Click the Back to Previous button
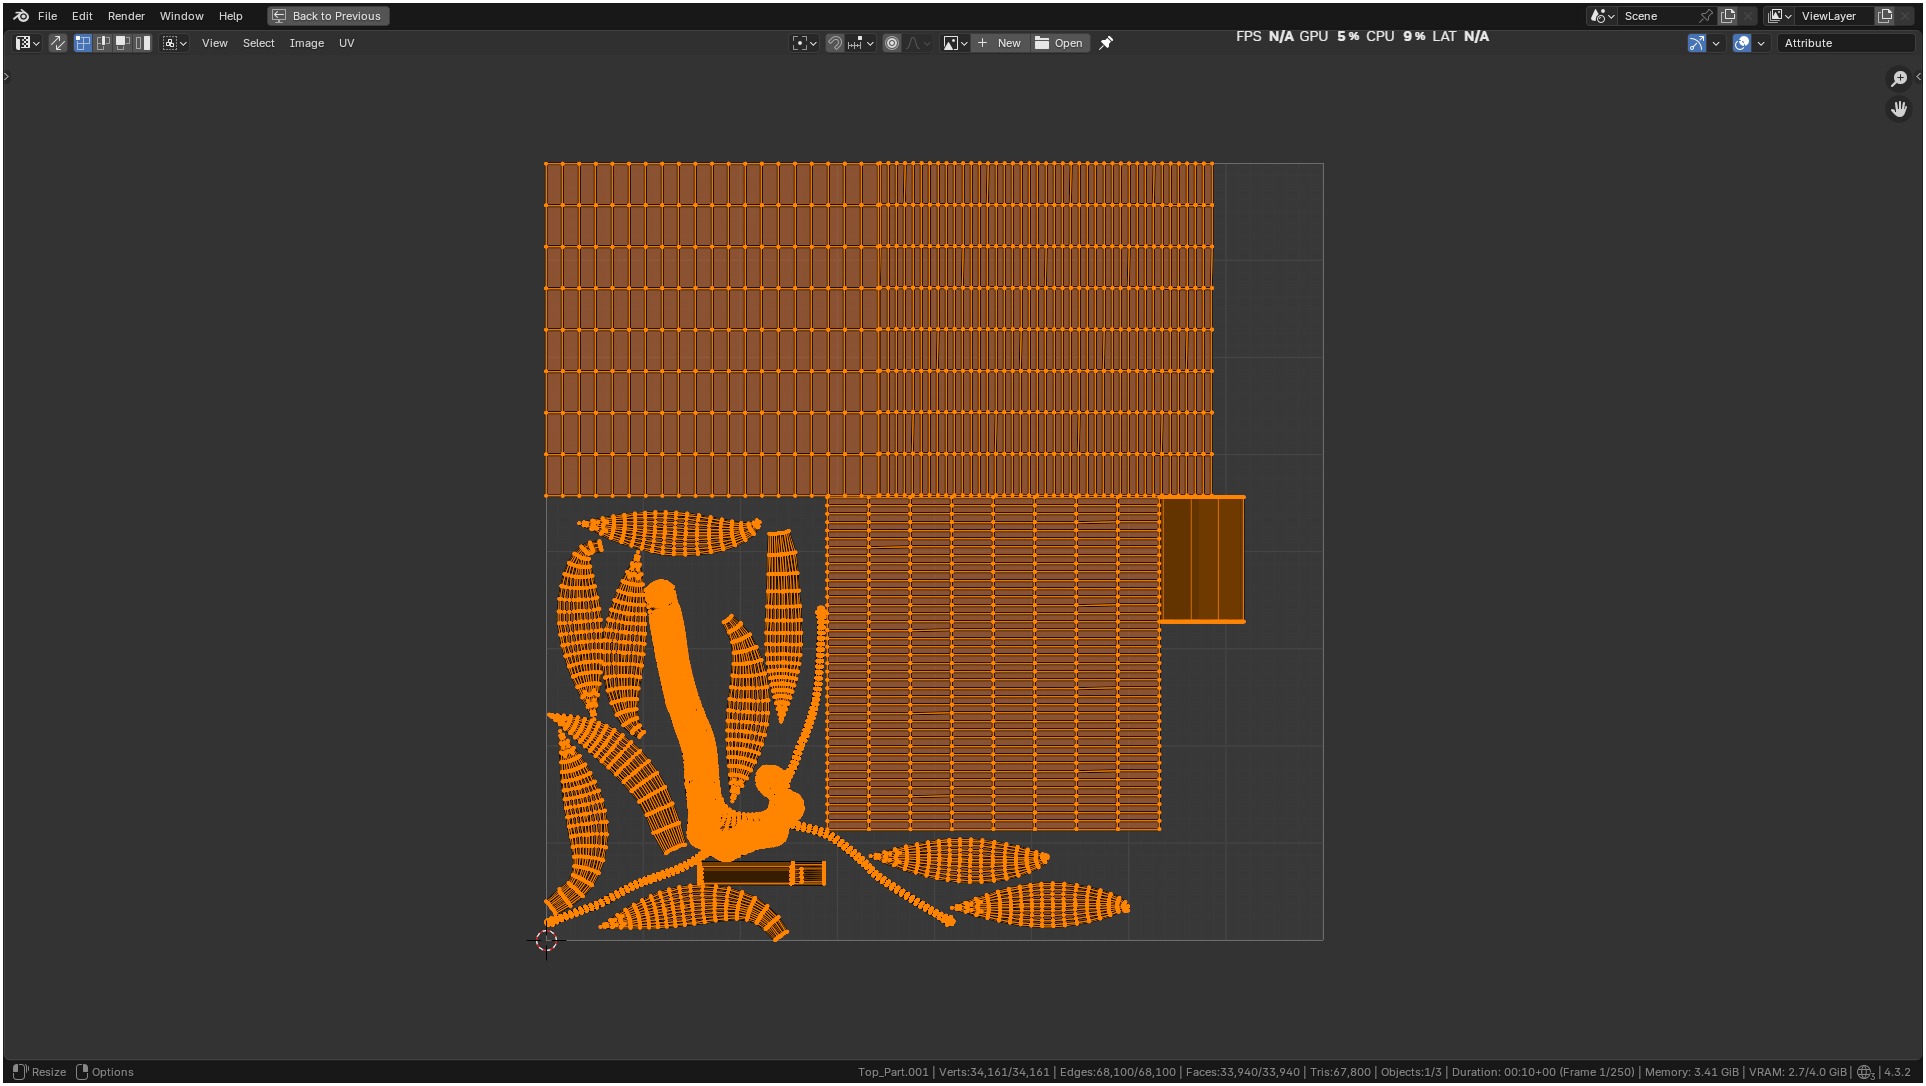Image resolution: width=1926 pixels, height=1086 pixels. tap(328, 16)
